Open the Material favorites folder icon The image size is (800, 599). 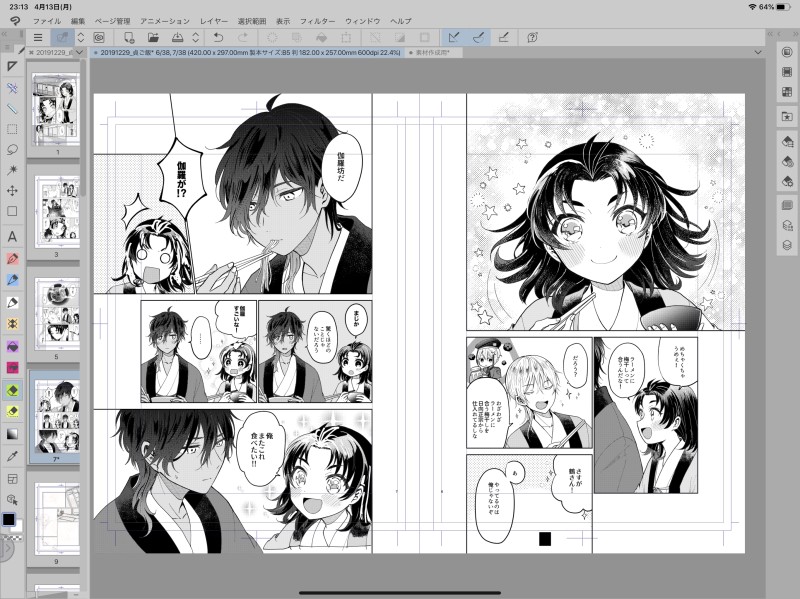click(x=787, y=116)
